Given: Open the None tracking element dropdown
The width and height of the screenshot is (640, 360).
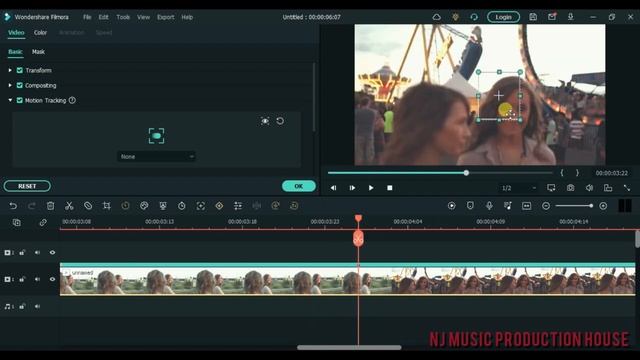Looking at the screenshot, I should coord(156,156).
